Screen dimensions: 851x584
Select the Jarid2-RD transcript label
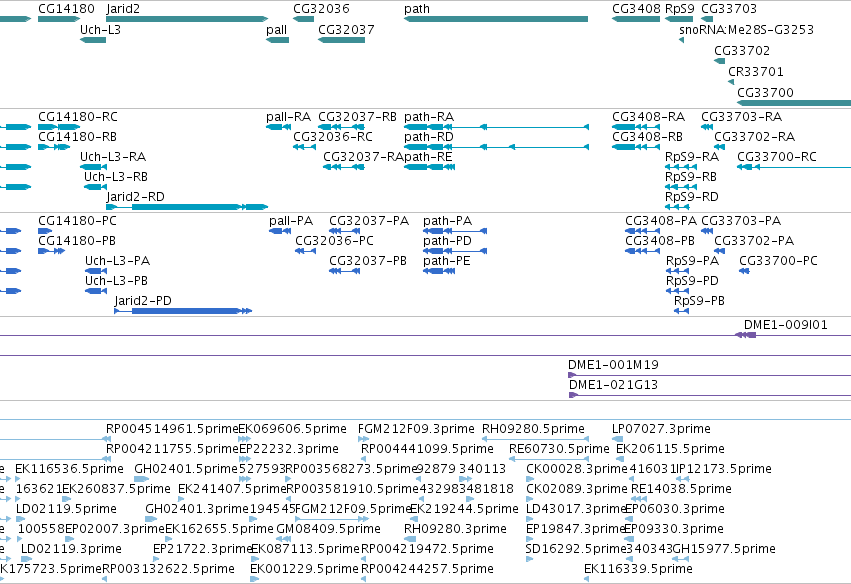click(x=135, y=196)
